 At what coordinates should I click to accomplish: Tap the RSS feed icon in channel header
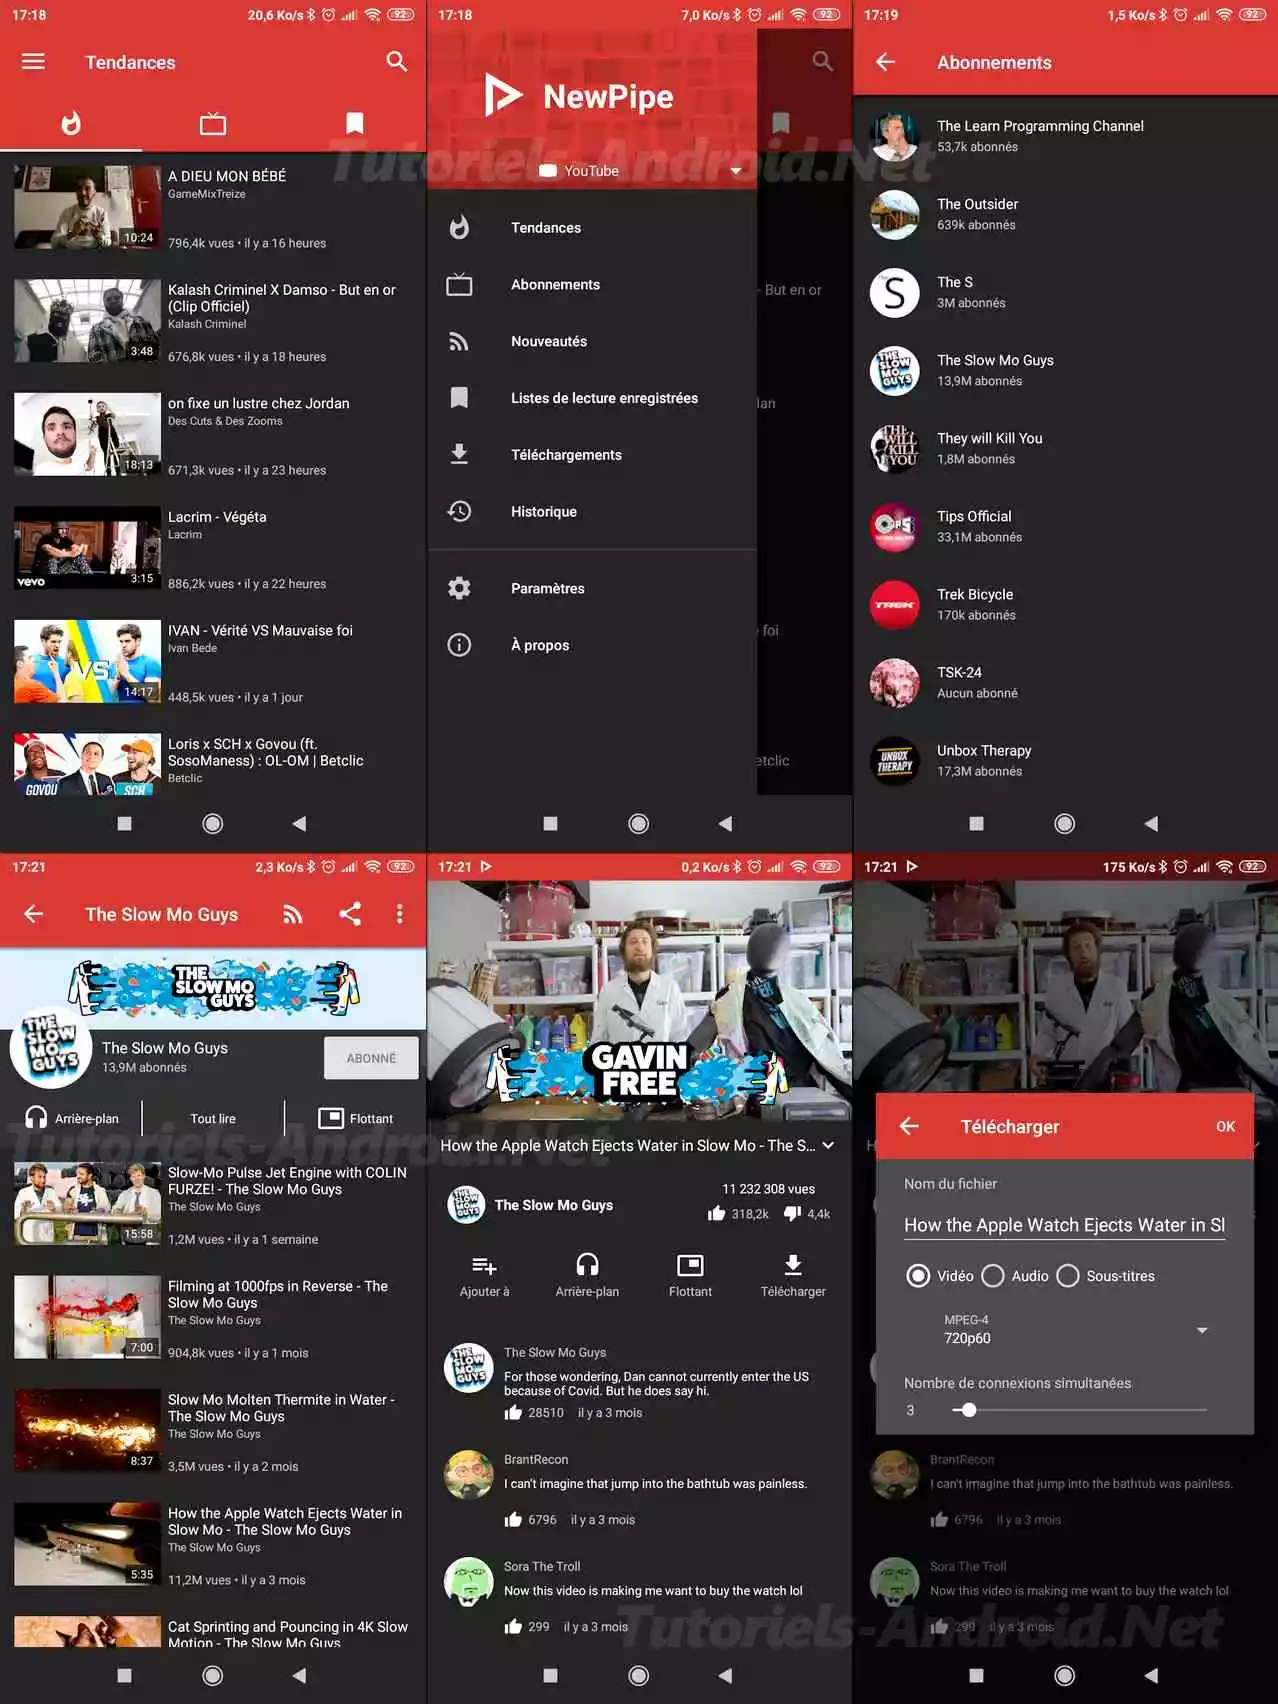(293, 914)
